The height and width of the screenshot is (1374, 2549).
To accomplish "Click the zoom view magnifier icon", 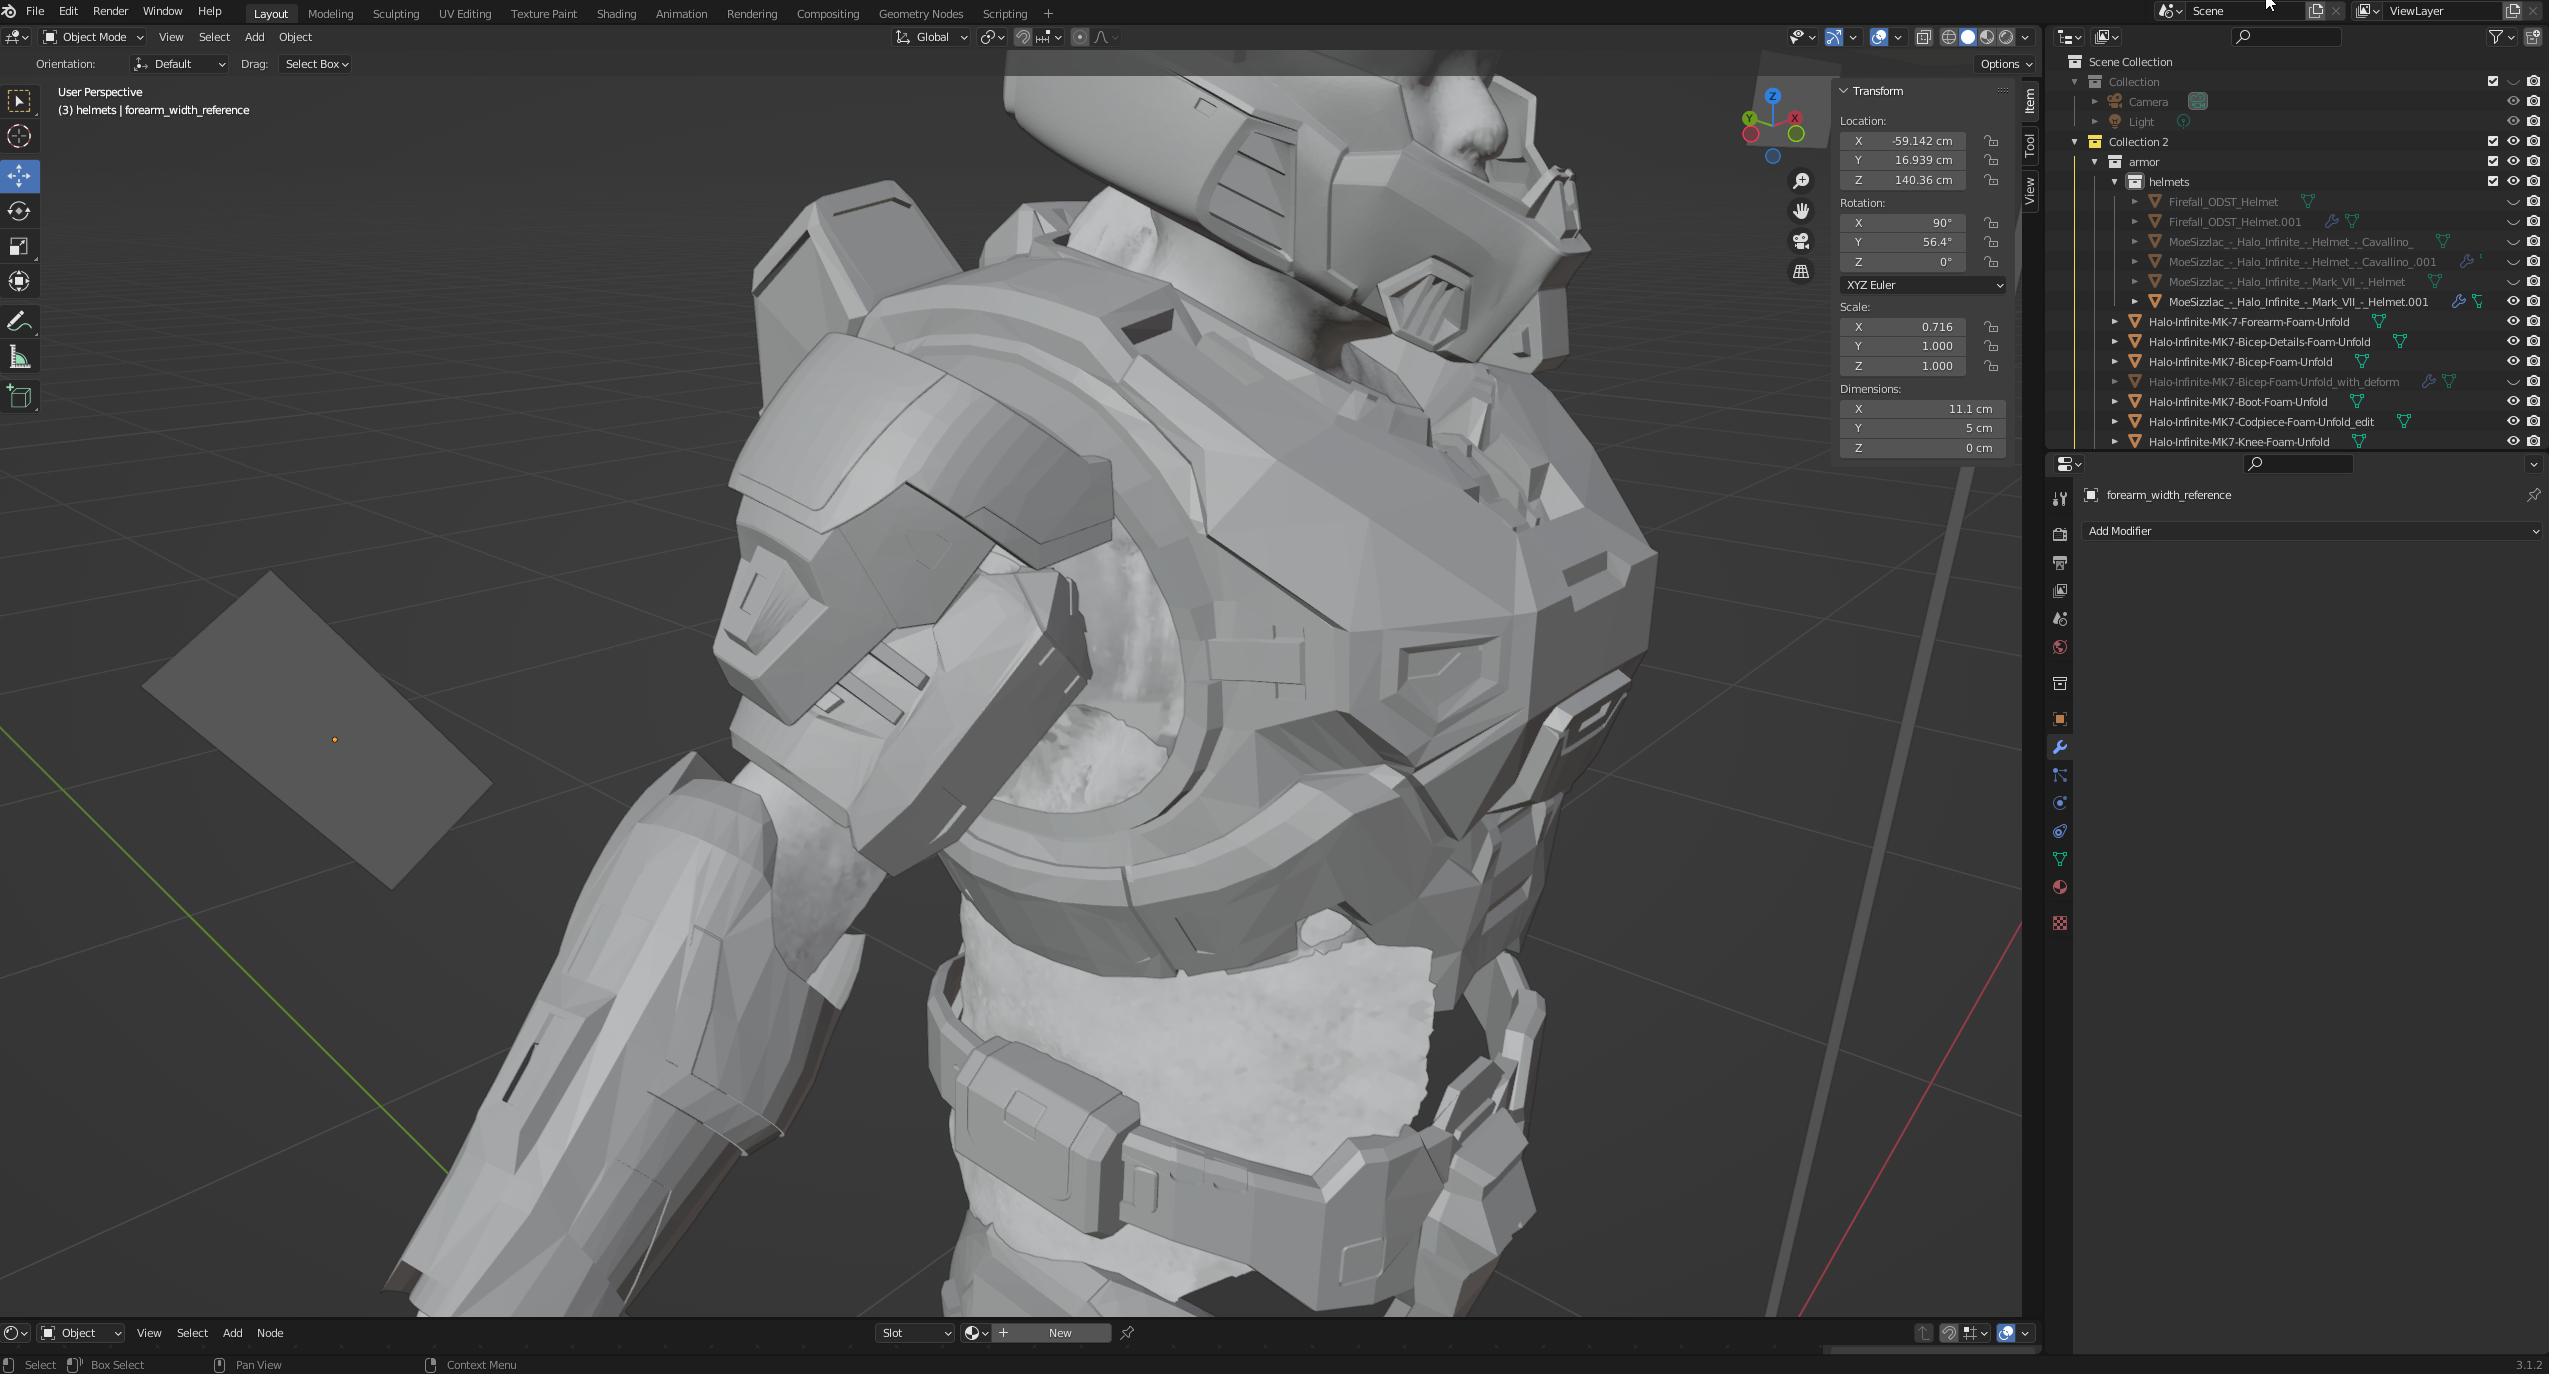I will pos(1801,181).
